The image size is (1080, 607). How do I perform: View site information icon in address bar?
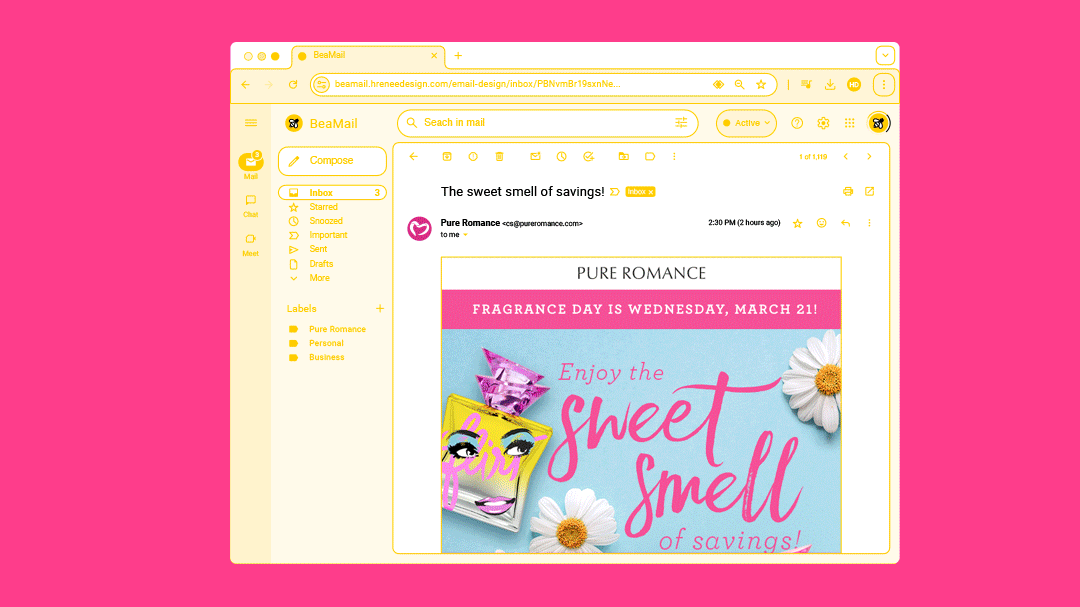(x=321, y=85)
